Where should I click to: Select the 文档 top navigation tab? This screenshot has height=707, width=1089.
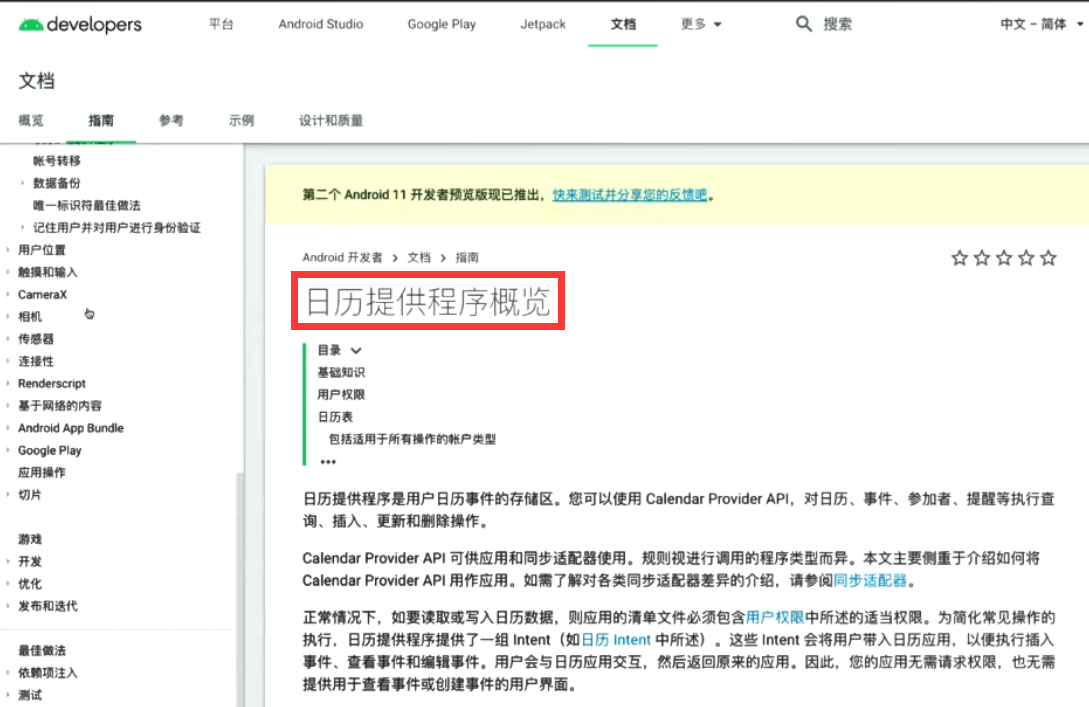pos(623,24)
